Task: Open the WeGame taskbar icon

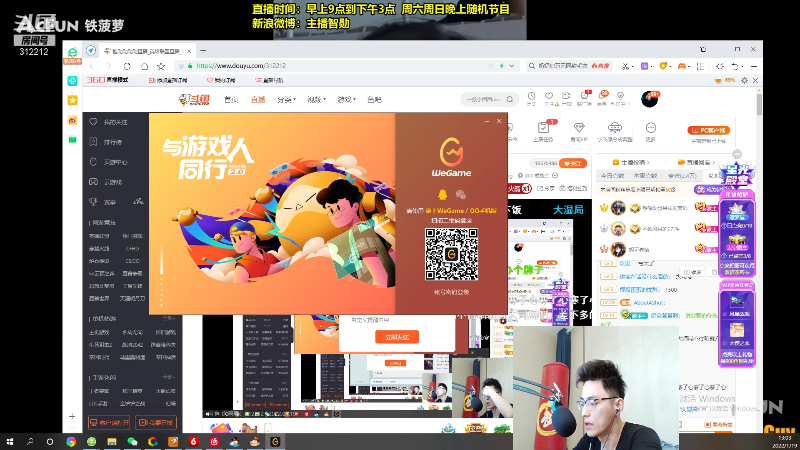Action: 275,442
